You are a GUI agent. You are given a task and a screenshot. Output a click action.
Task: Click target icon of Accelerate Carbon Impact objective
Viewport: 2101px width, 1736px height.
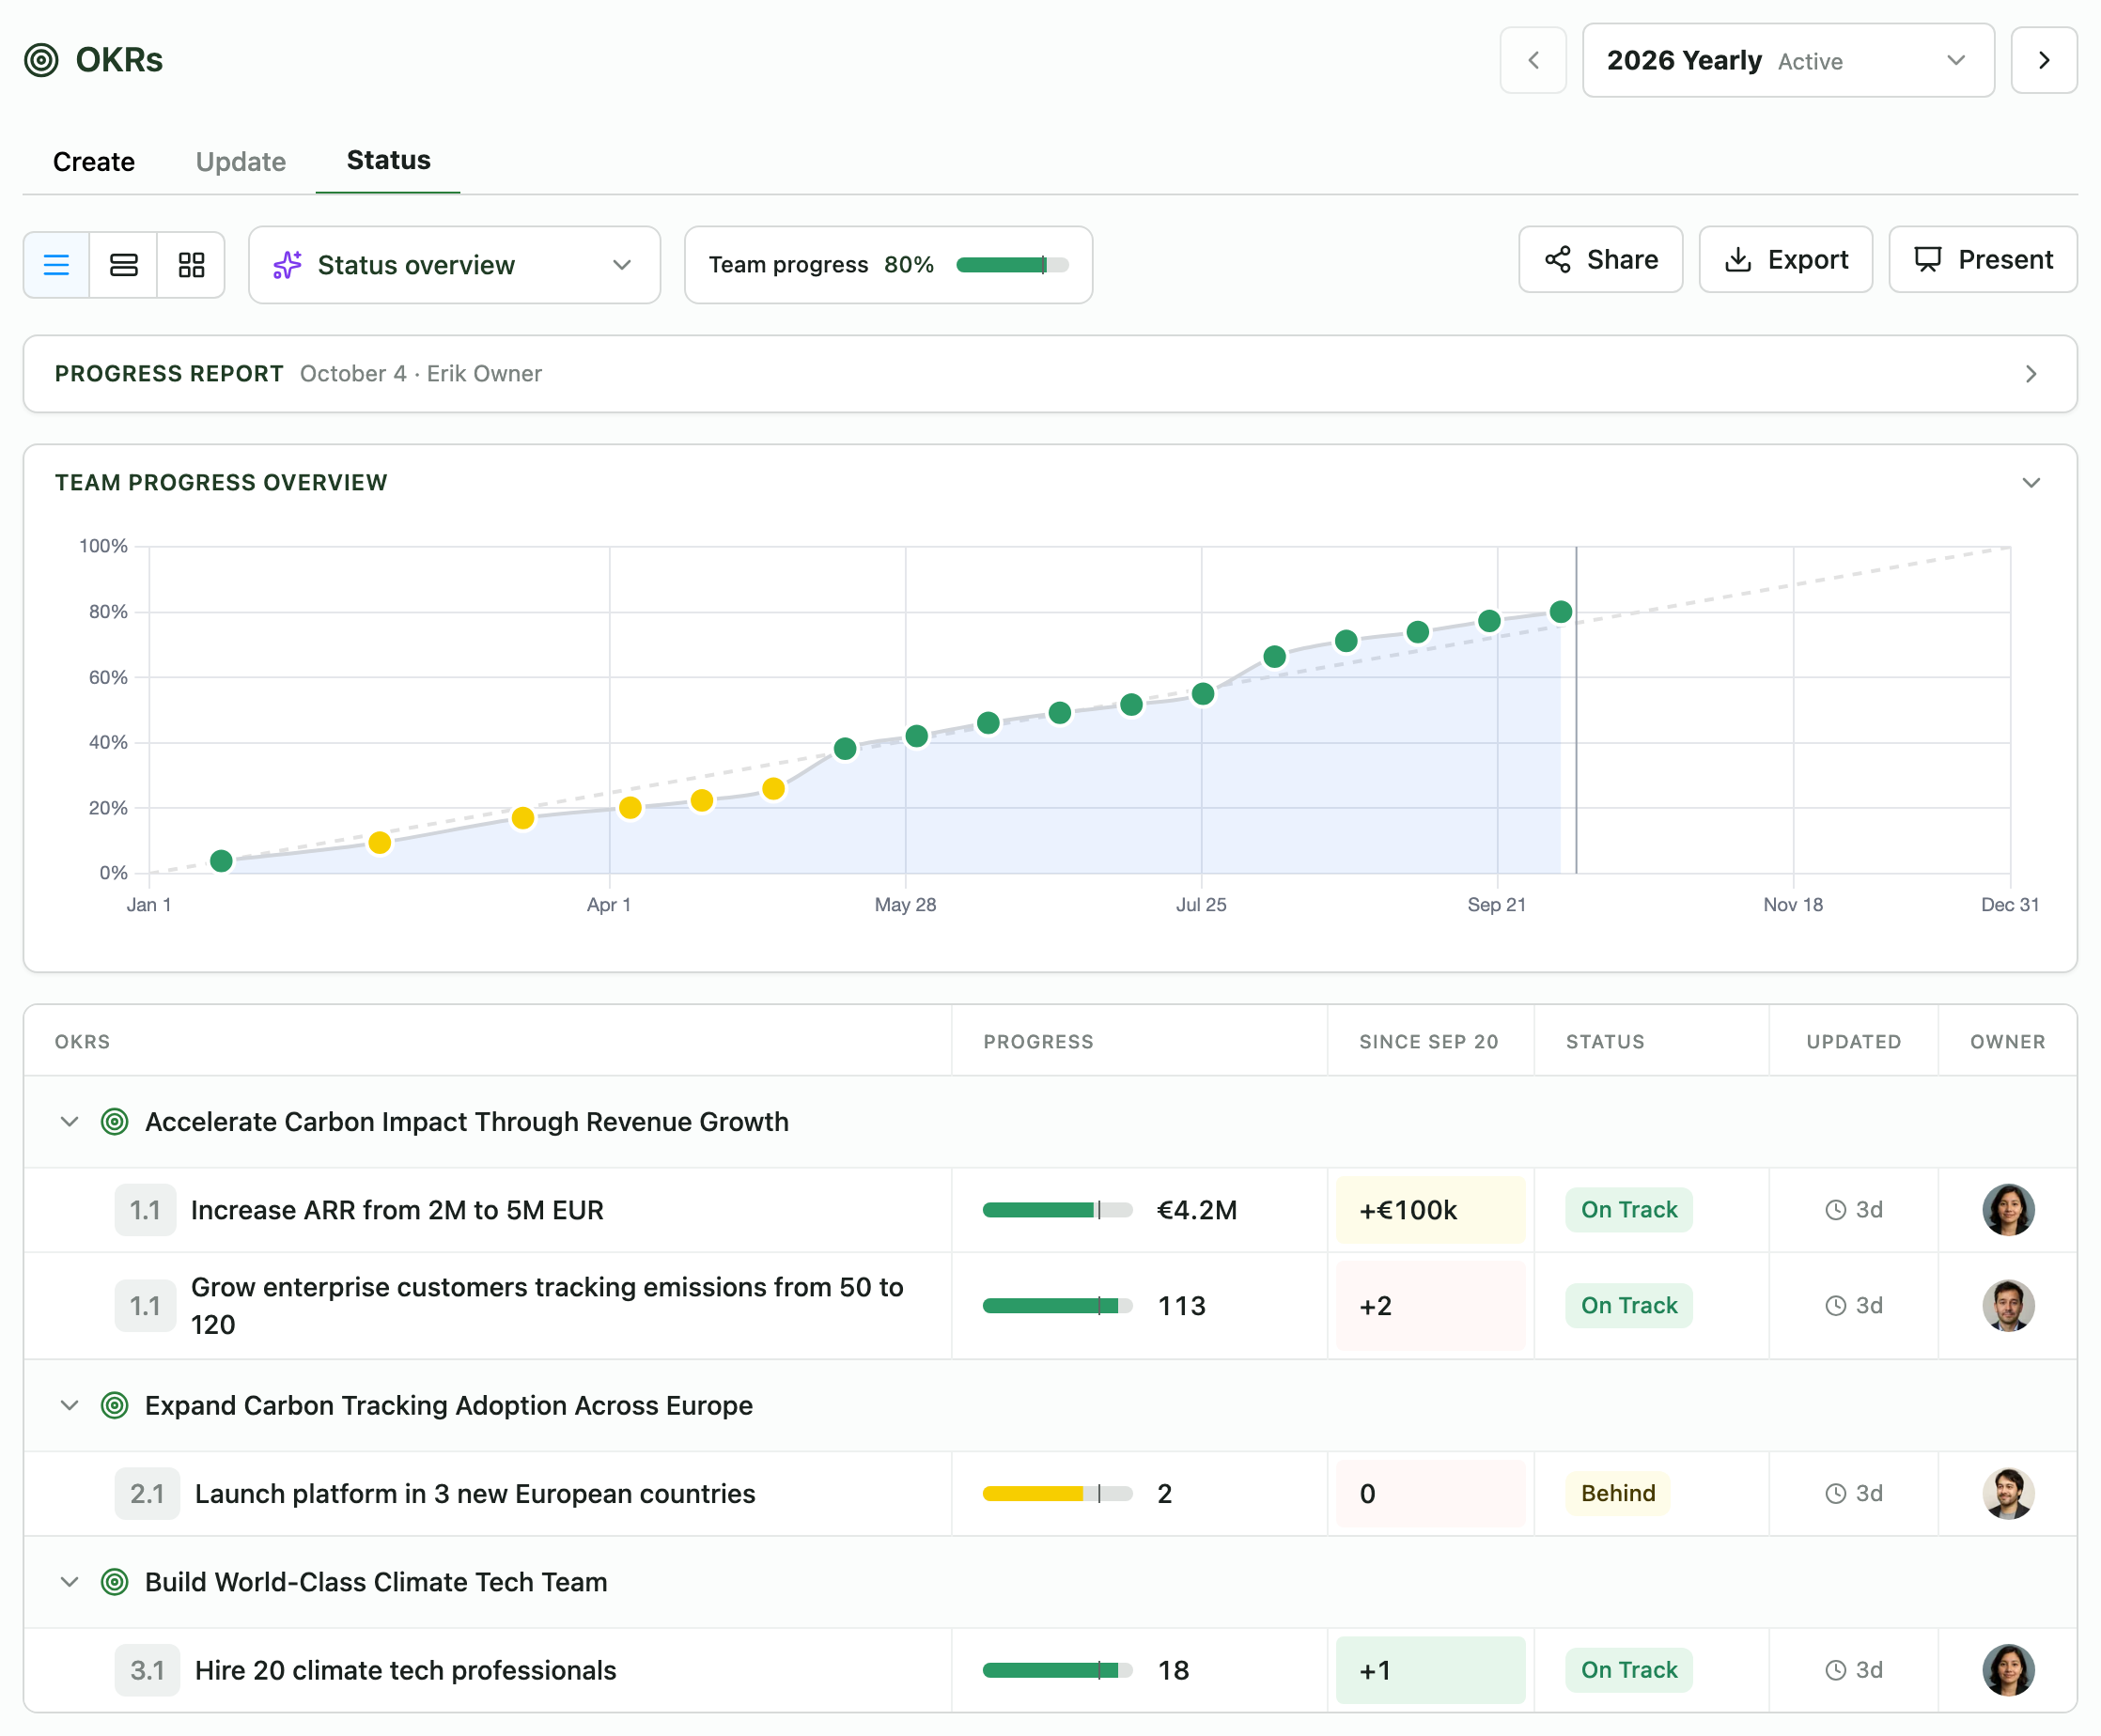115,1122
